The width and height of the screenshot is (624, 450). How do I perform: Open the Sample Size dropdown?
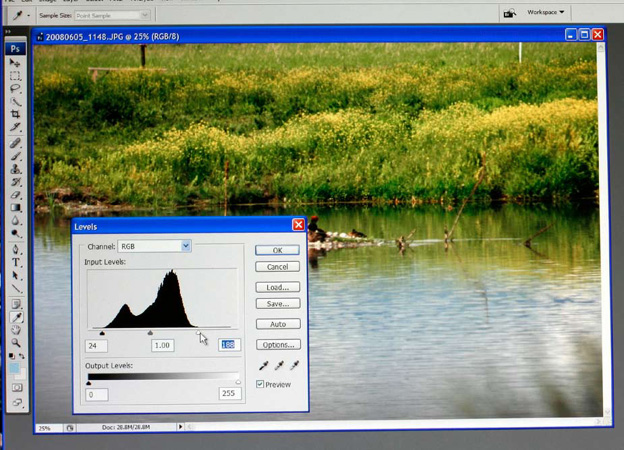pos(115,15)
